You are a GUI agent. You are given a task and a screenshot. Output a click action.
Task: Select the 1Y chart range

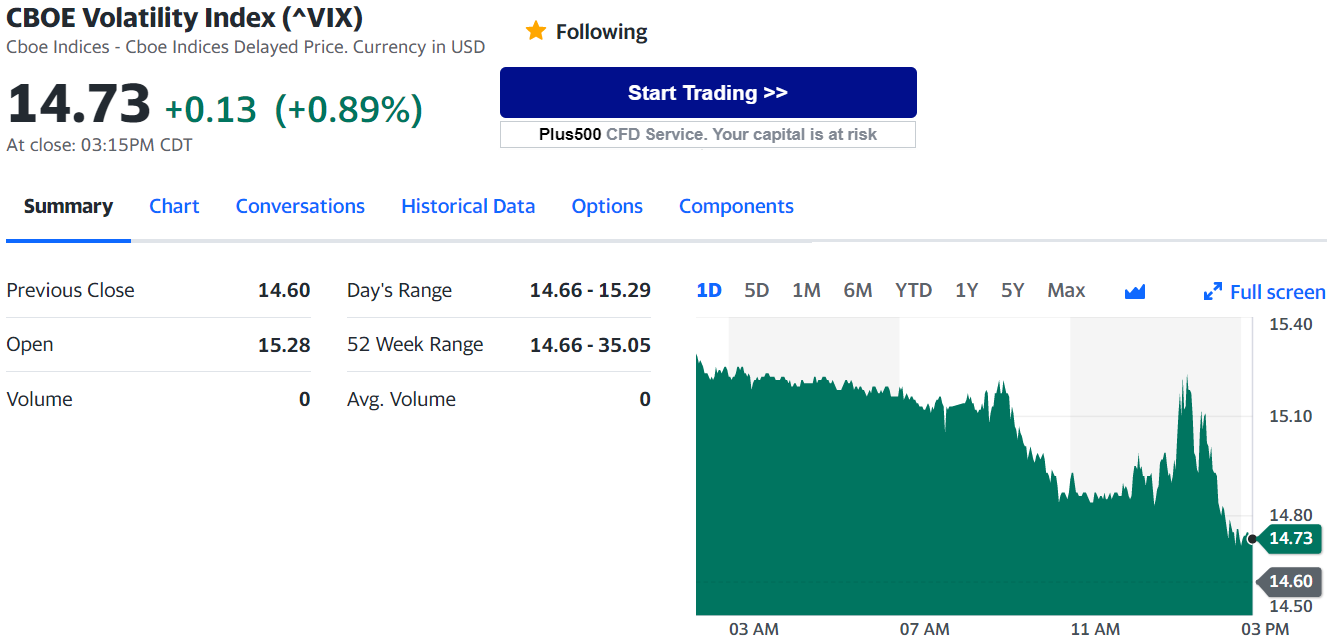click(966, 290)
